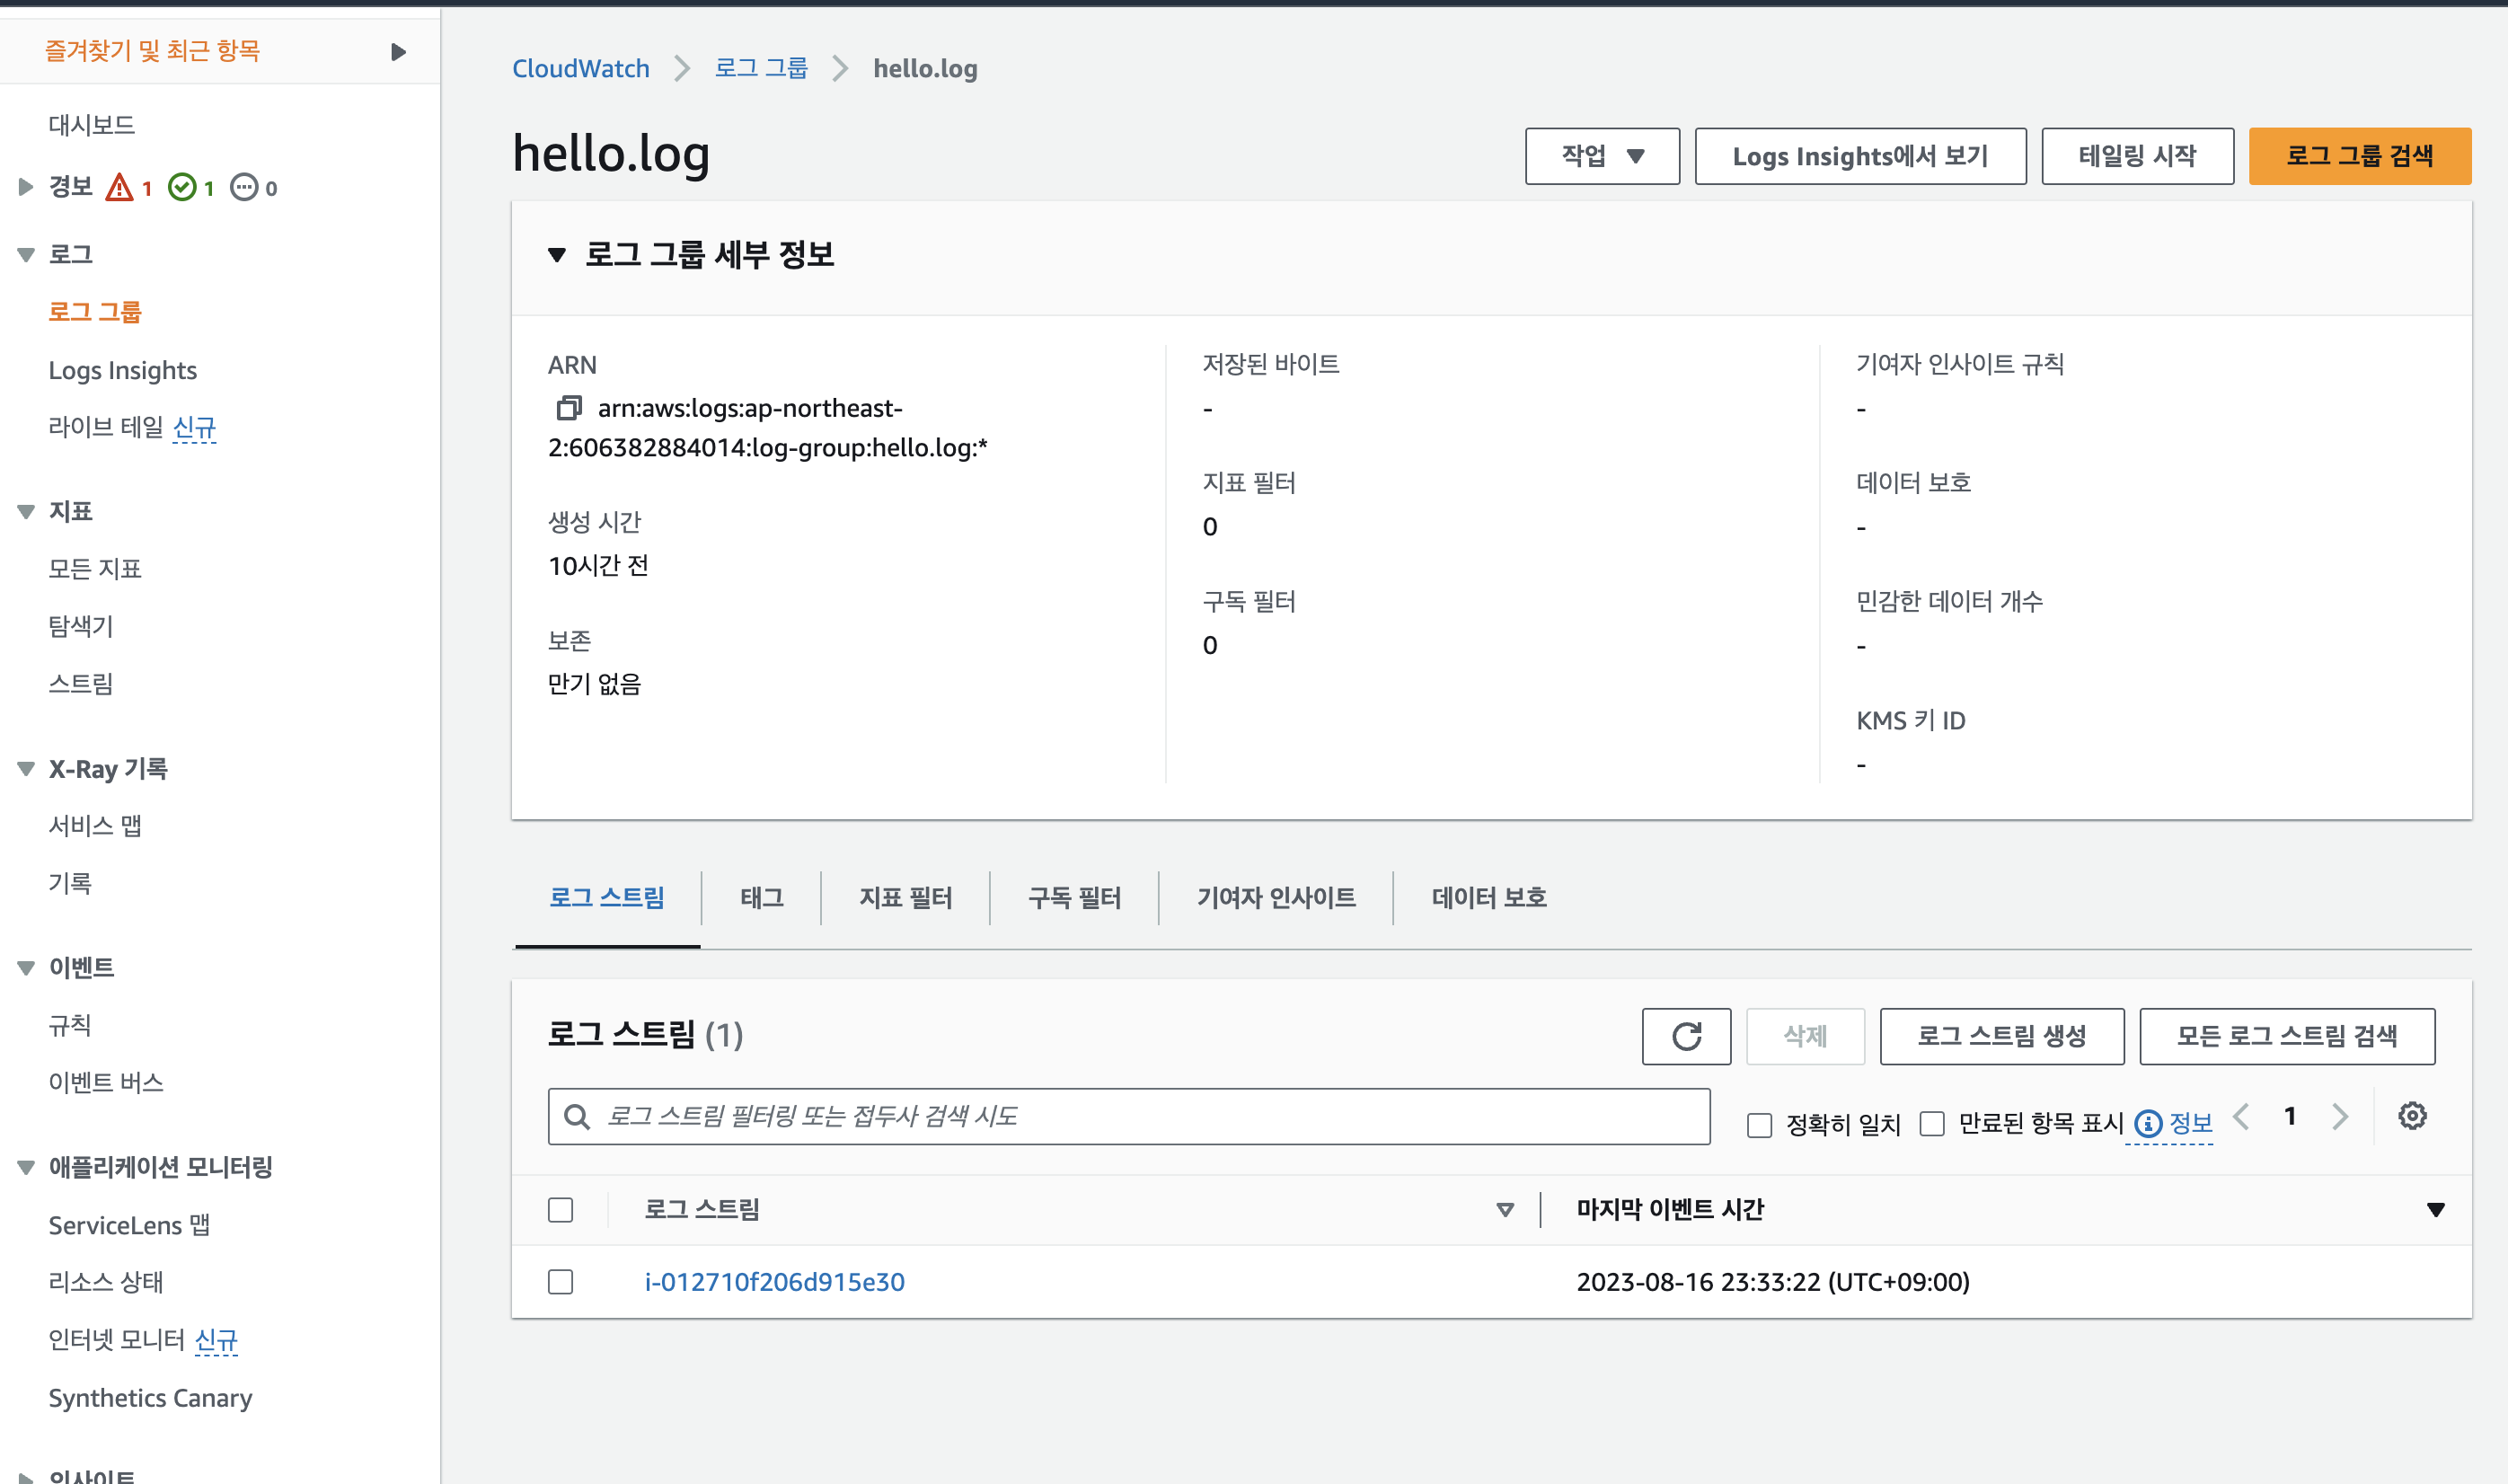The height and width of the screenshot is (1484, 2508).
Task: Open the 작업 dropdown menu
Action: click(1602, 156)
